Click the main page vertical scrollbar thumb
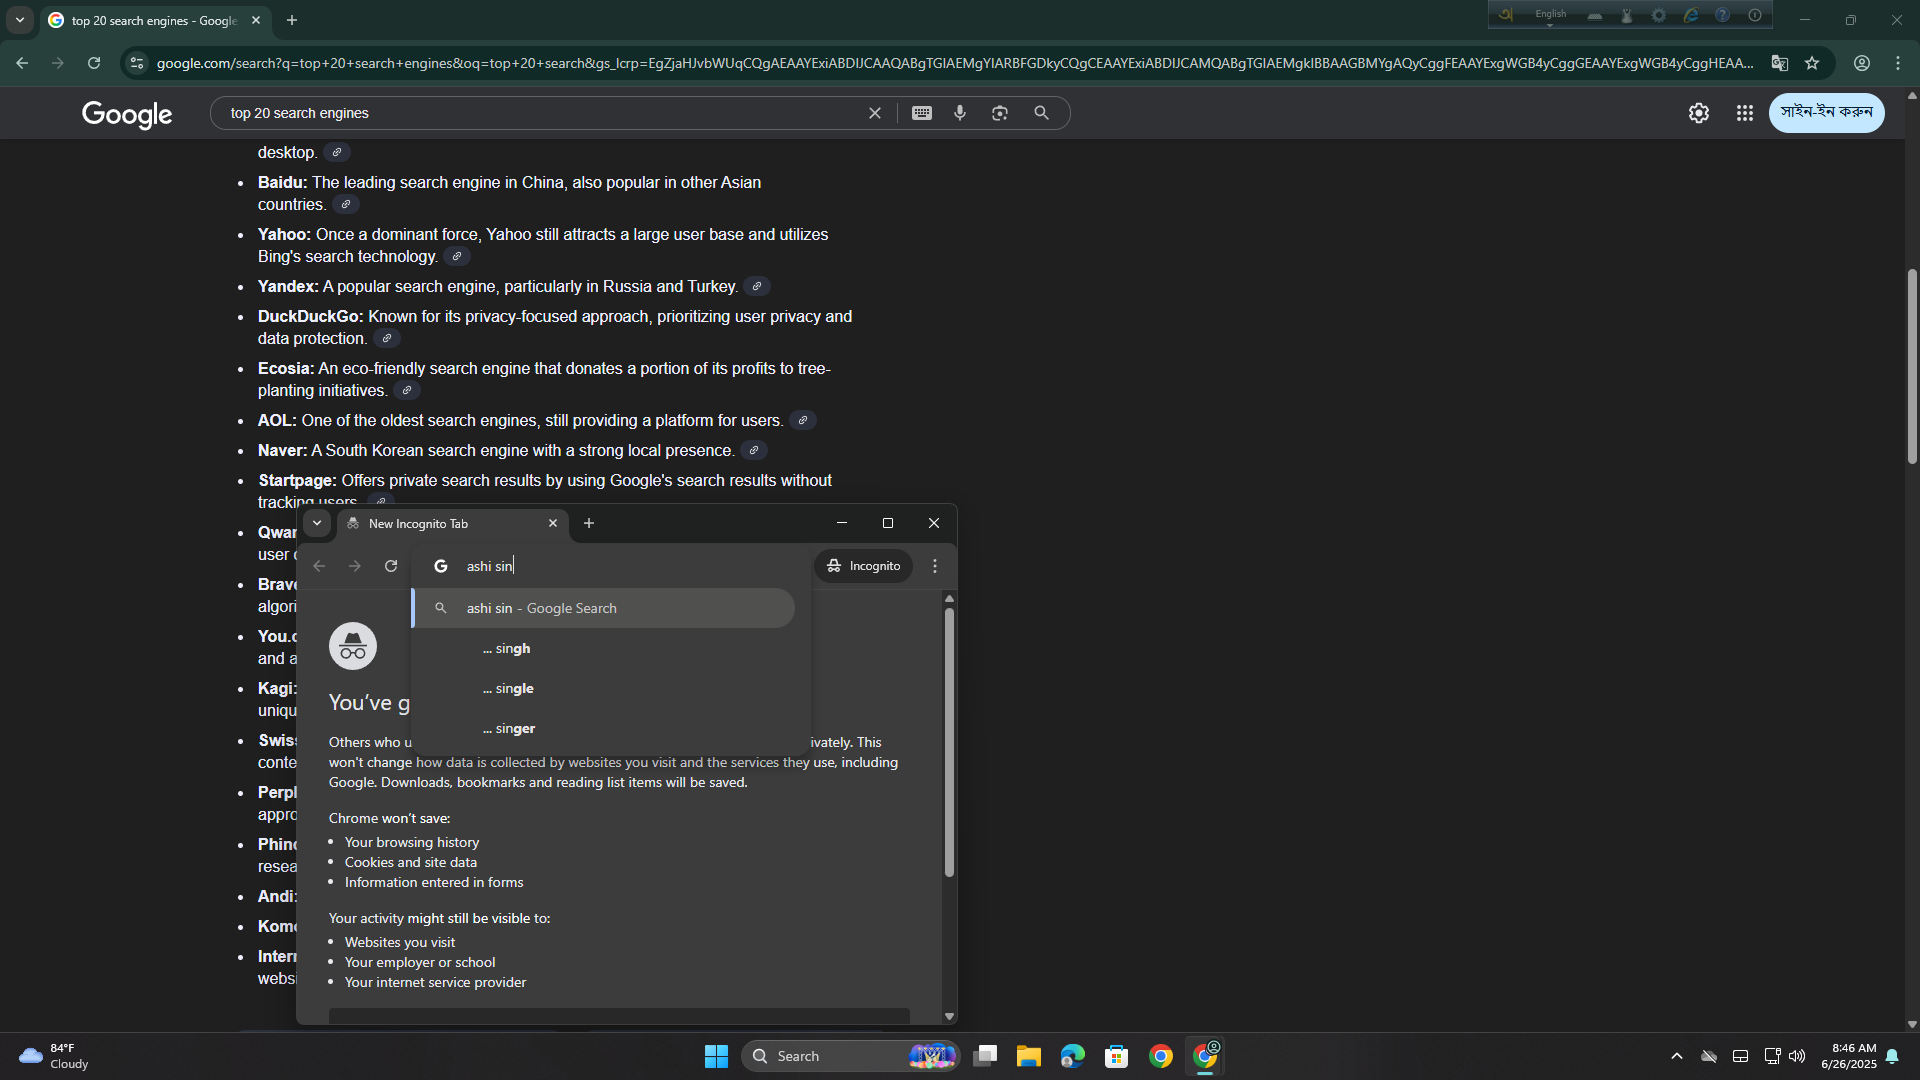 click(x=1912, y=366)
